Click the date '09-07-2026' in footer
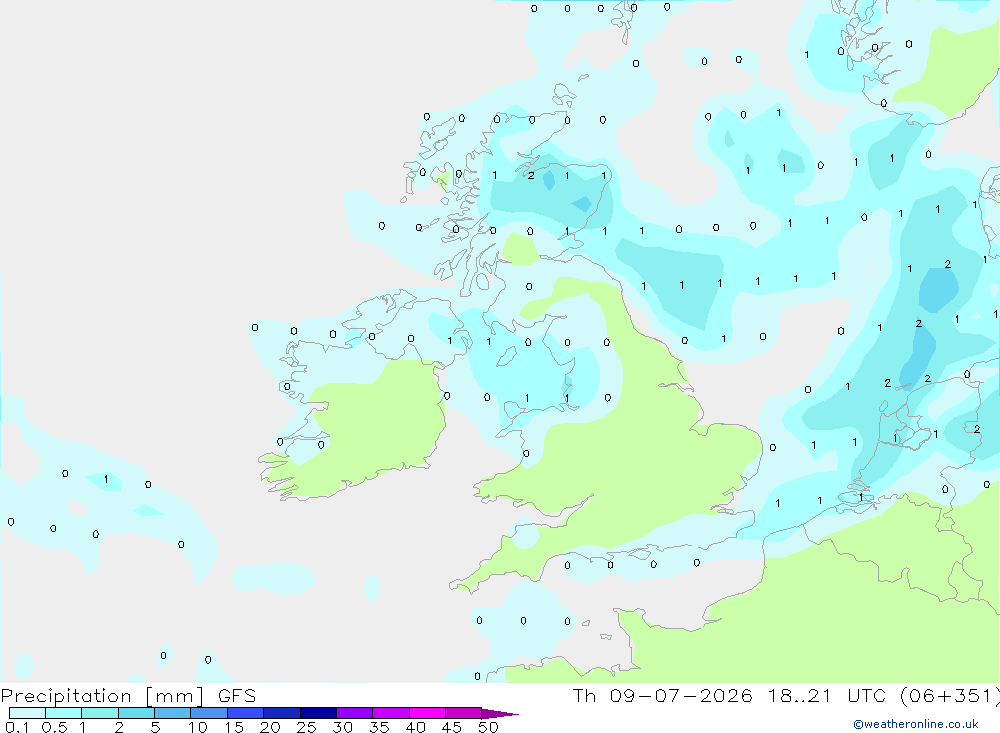1000x733 pixels. tap(681, 695)
